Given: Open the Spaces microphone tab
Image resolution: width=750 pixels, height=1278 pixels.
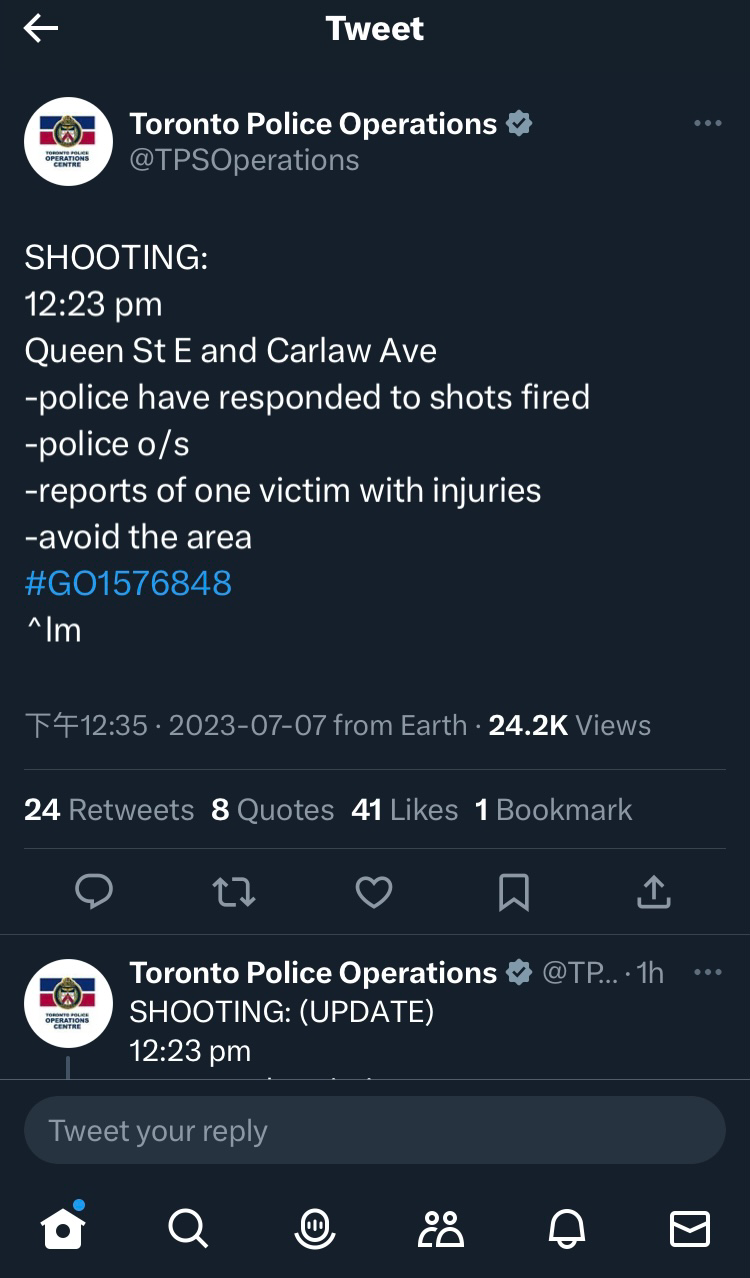Looking at the screenshot, I should tap(314, 1227).
